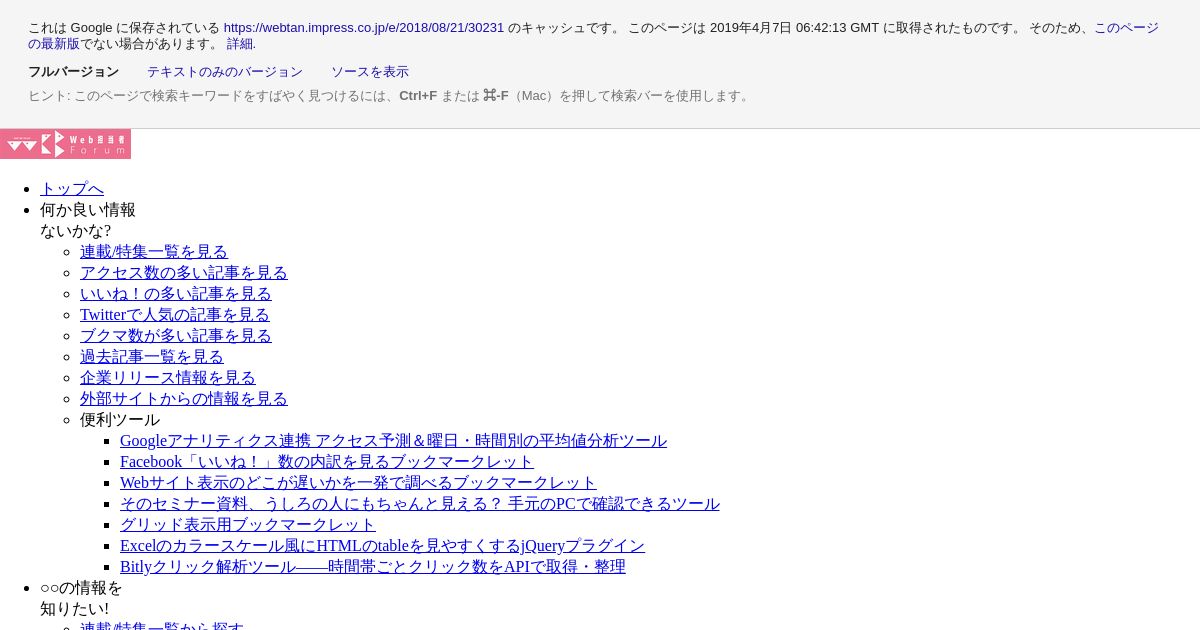Open いいね！の多い記事を見る

pos(176,294)
